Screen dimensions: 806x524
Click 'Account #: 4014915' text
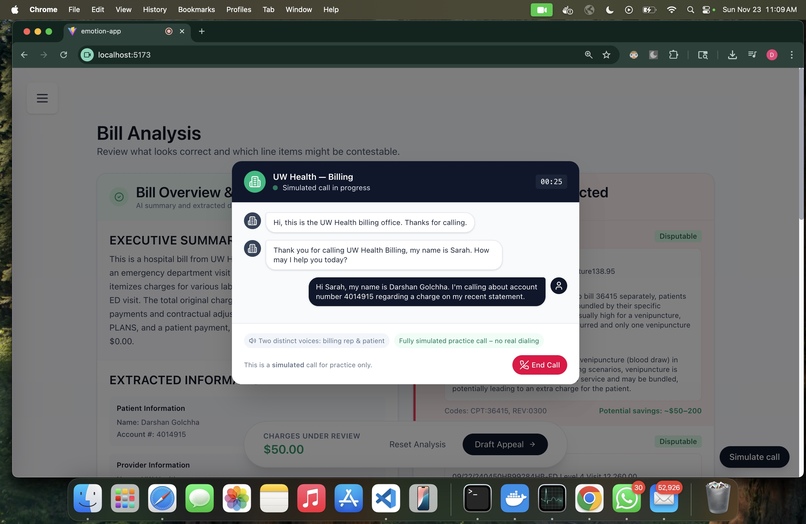click(151, 435)
